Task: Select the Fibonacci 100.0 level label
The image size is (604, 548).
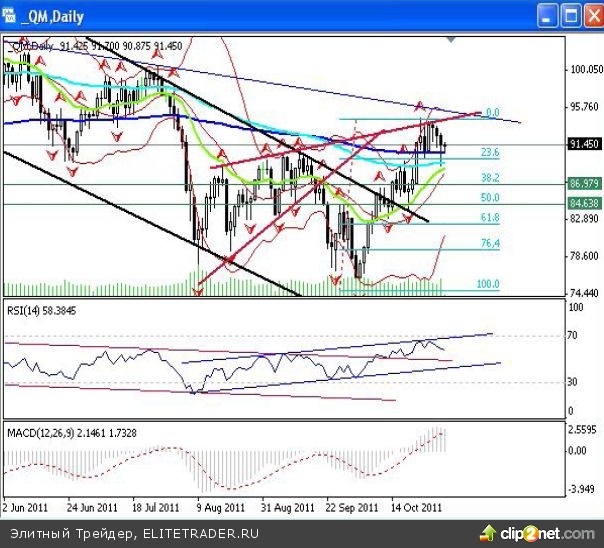Action: click(x=488, y=285)
